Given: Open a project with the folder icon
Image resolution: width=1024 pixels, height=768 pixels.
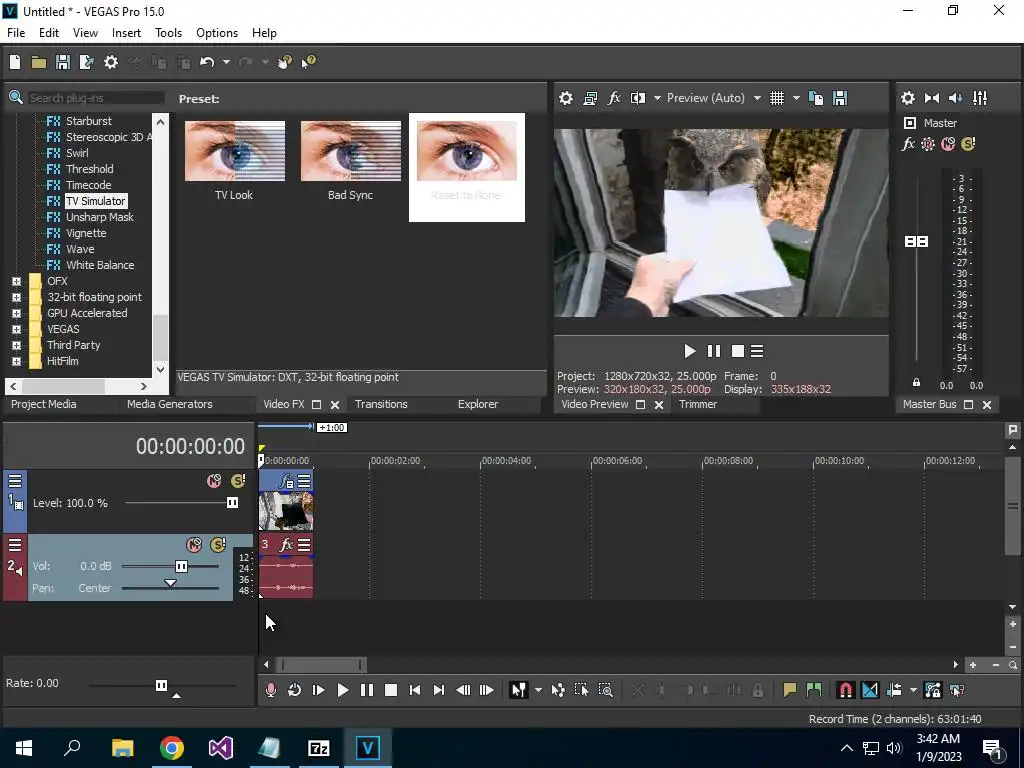Looking at the screenshot, I should [39, 62].
